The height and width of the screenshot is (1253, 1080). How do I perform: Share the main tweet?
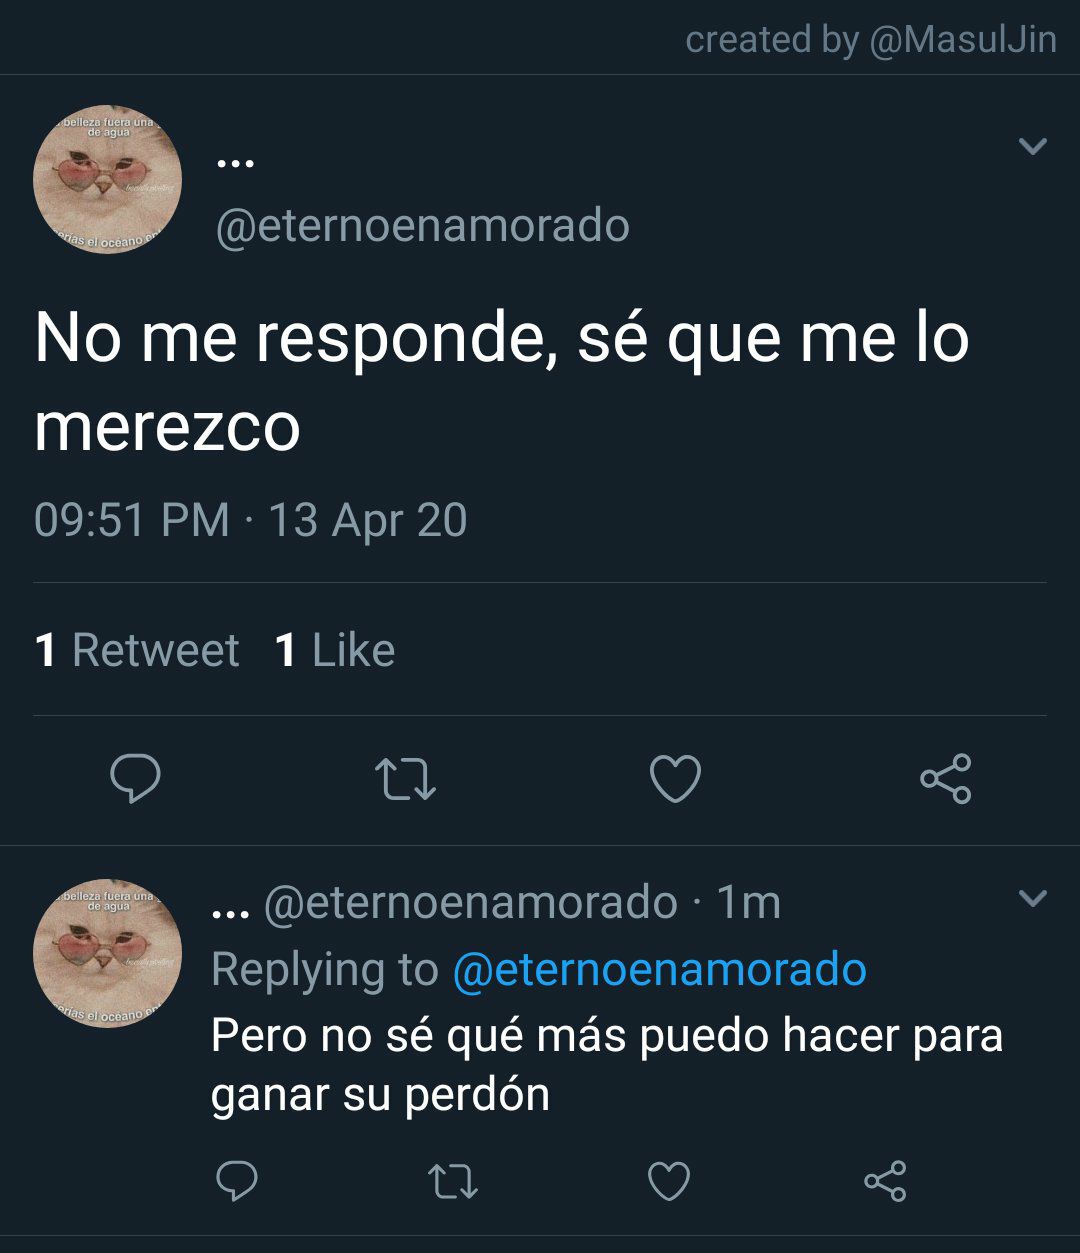[x=945, y=779]
